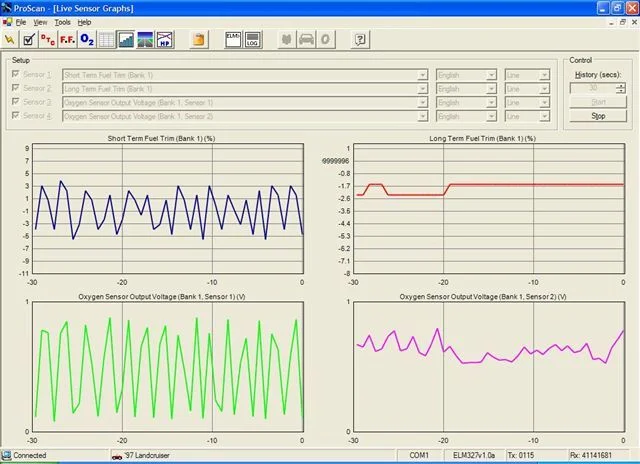Screen dimensions: 640x464
Task: Click the greyed zero toolbar icon
Action: coord(326,40)
